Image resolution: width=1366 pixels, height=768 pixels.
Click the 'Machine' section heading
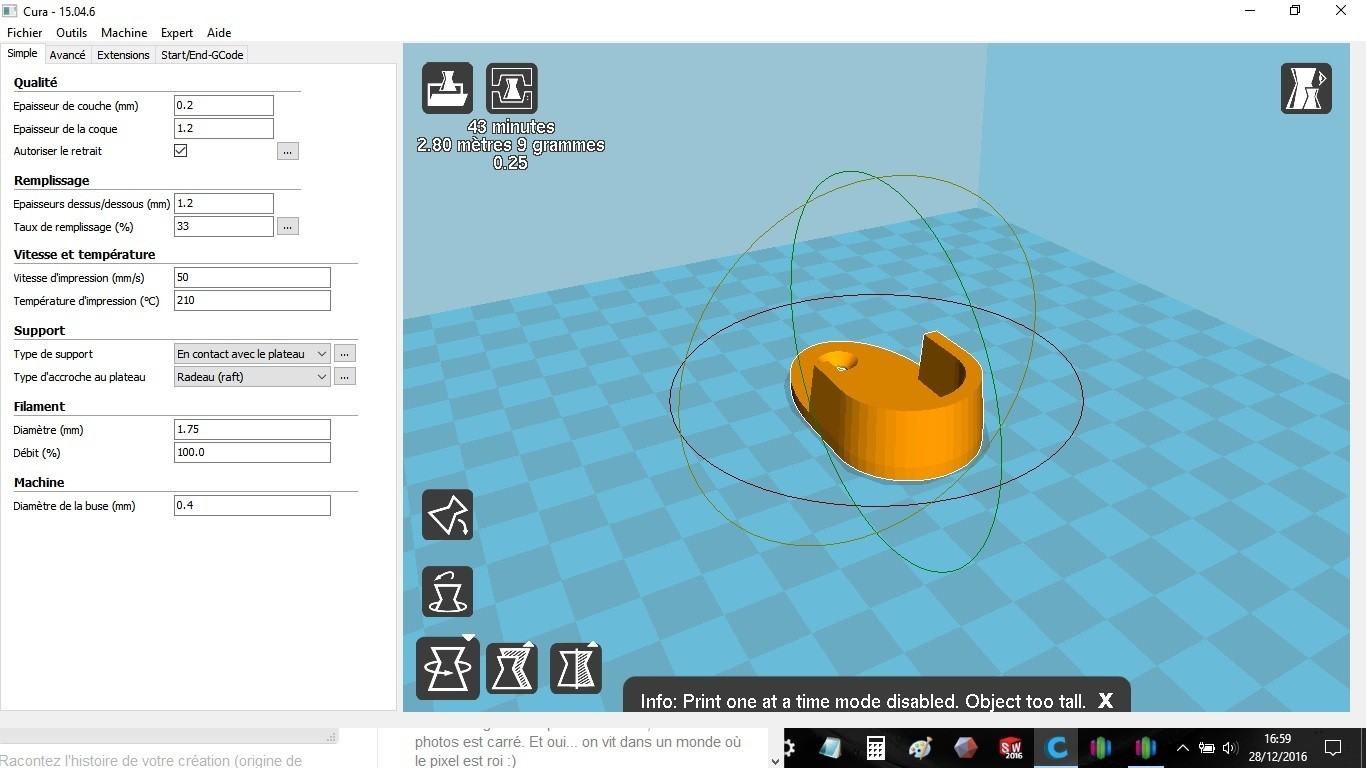coord(39,483)
